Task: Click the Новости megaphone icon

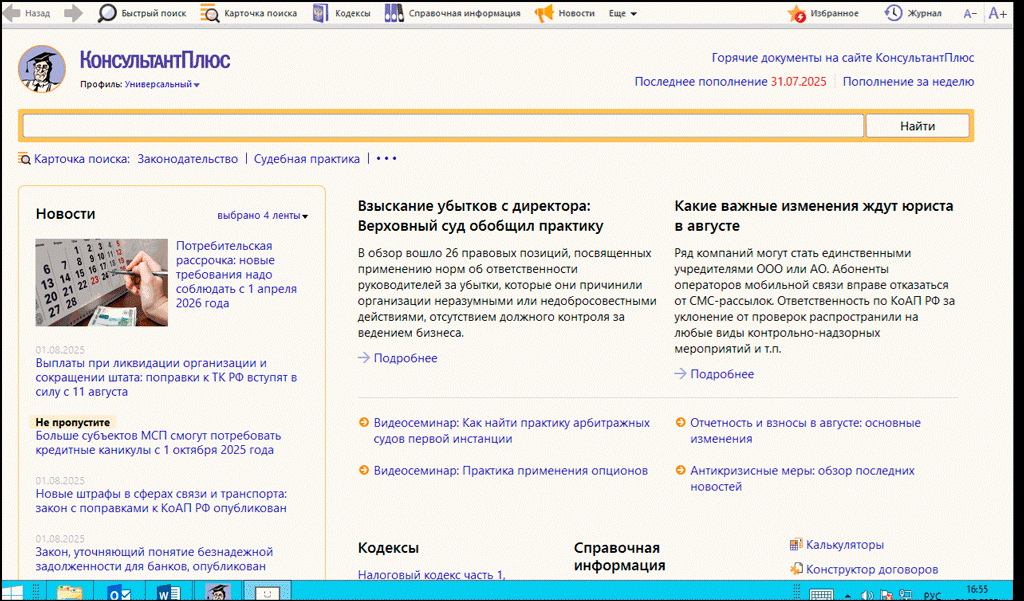Action: (544, 13)
